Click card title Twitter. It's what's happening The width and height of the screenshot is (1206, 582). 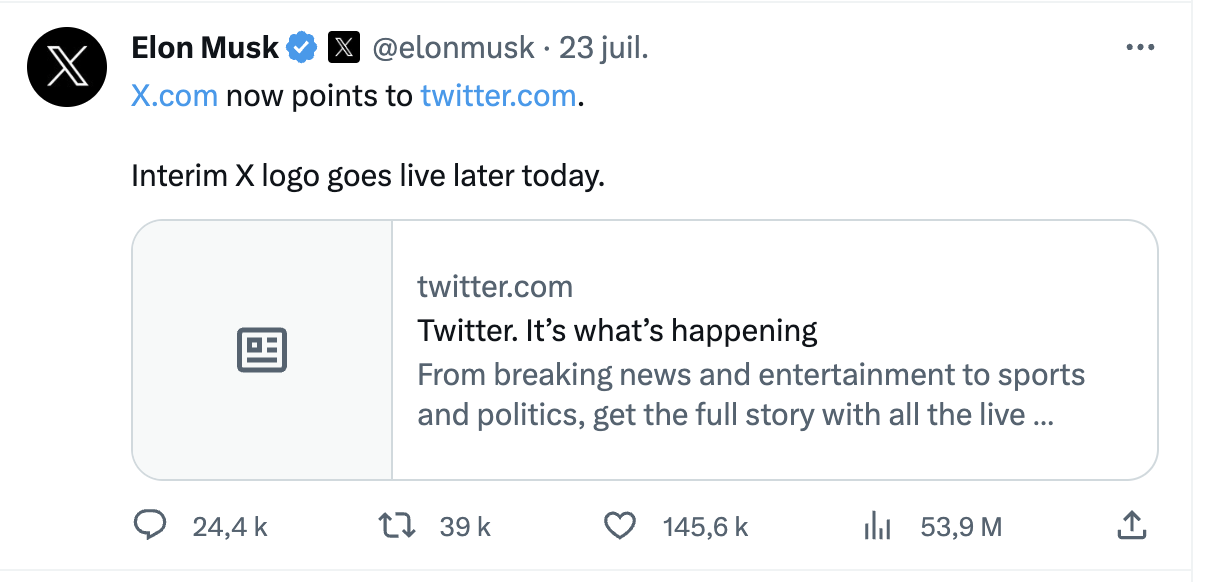point(617,330)
